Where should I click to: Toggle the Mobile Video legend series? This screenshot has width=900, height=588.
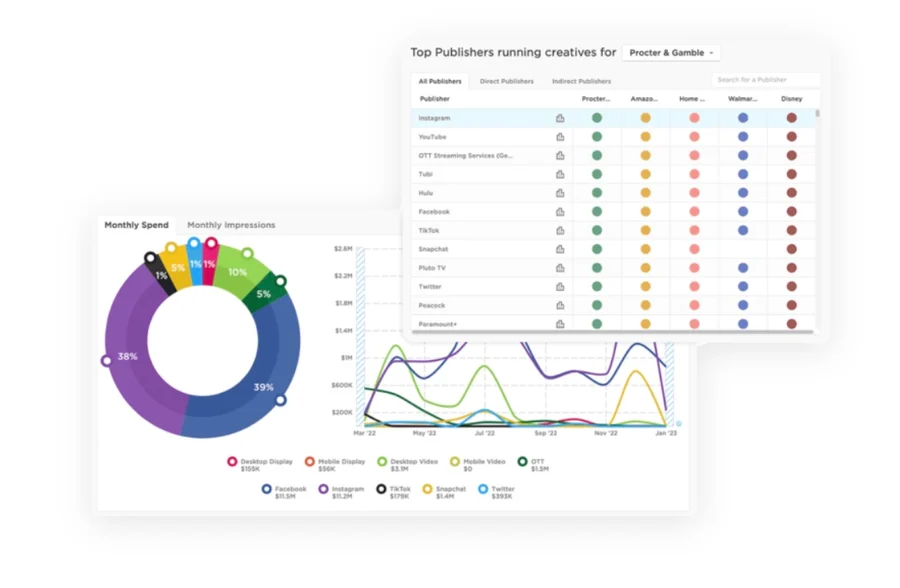tap(478, 465)
